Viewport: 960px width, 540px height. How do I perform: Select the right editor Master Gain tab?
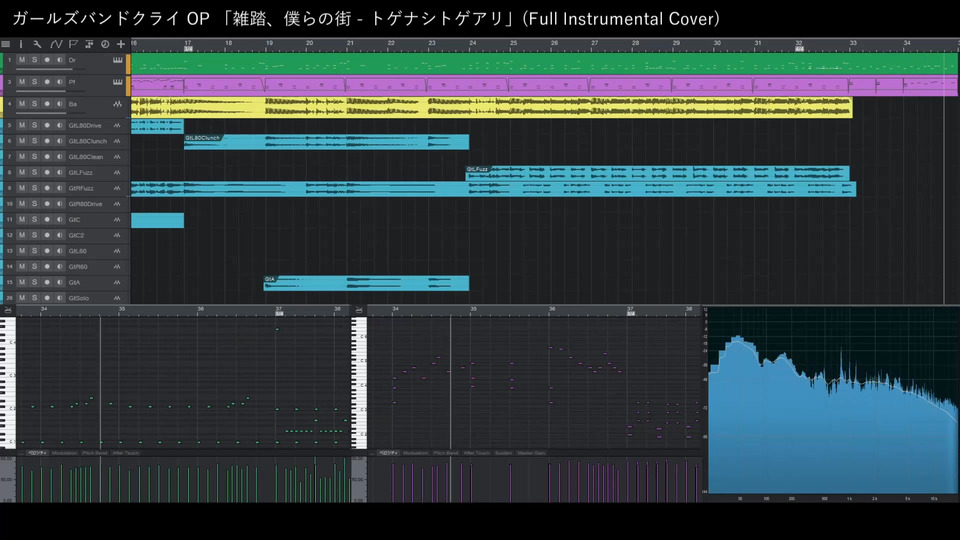(531, 453)
